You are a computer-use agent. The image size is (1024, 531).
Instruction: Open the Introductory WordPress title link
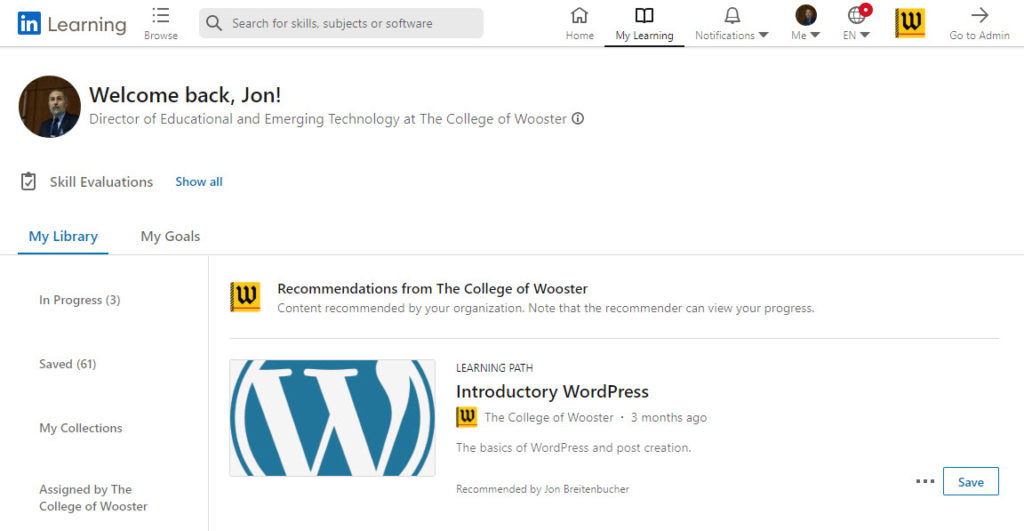point(552,391)
